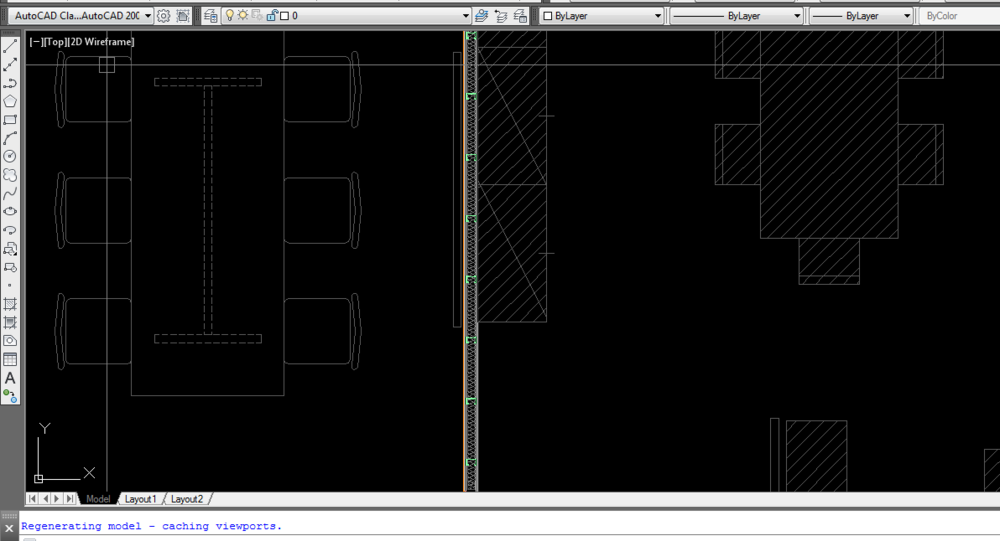This screenshot has height=541, width=1000.
Task: Insert a Table from draw toolbar
Action: tap(10, 359)
